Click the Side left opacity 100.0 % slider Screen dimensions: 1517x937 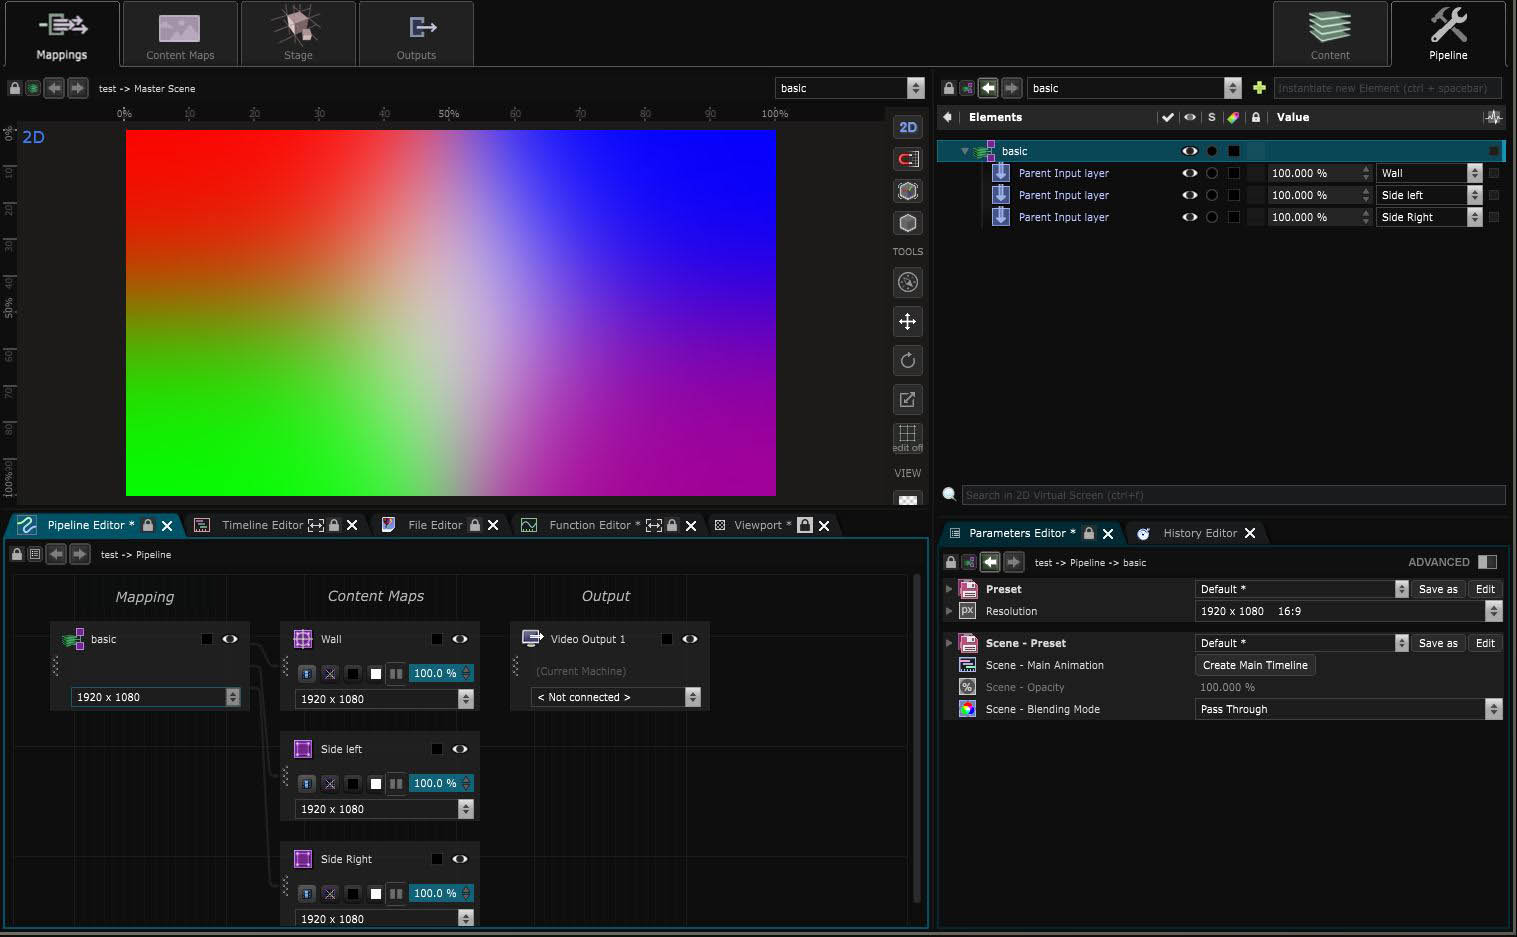click(x=434, y=783)
